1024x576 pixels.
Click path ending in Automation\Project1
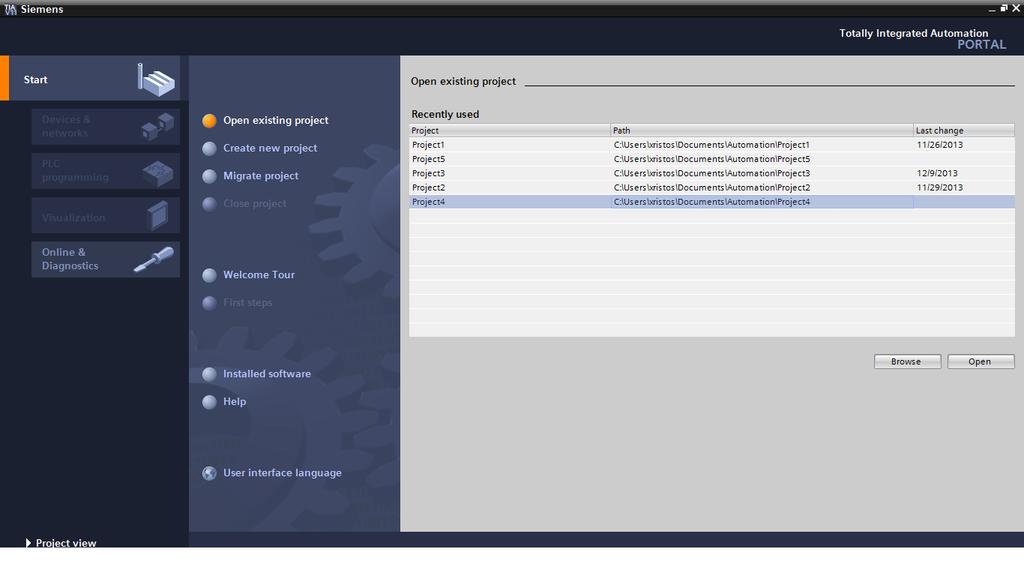(x=712, y=145)
